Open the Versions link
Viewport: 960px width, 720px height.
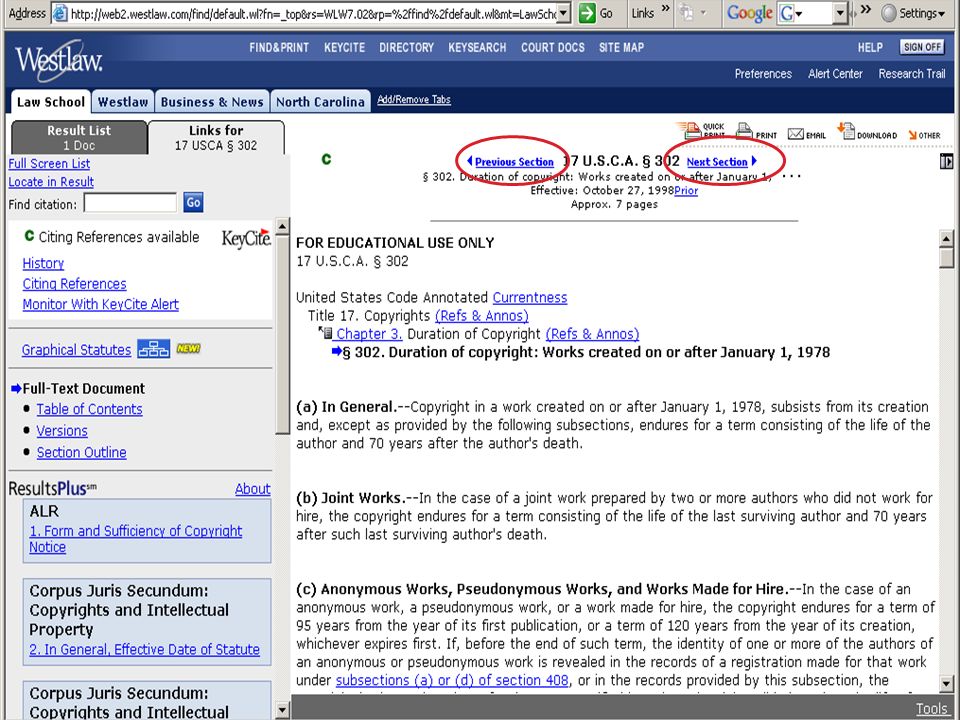pyautogui.click(x=62, y=430)
